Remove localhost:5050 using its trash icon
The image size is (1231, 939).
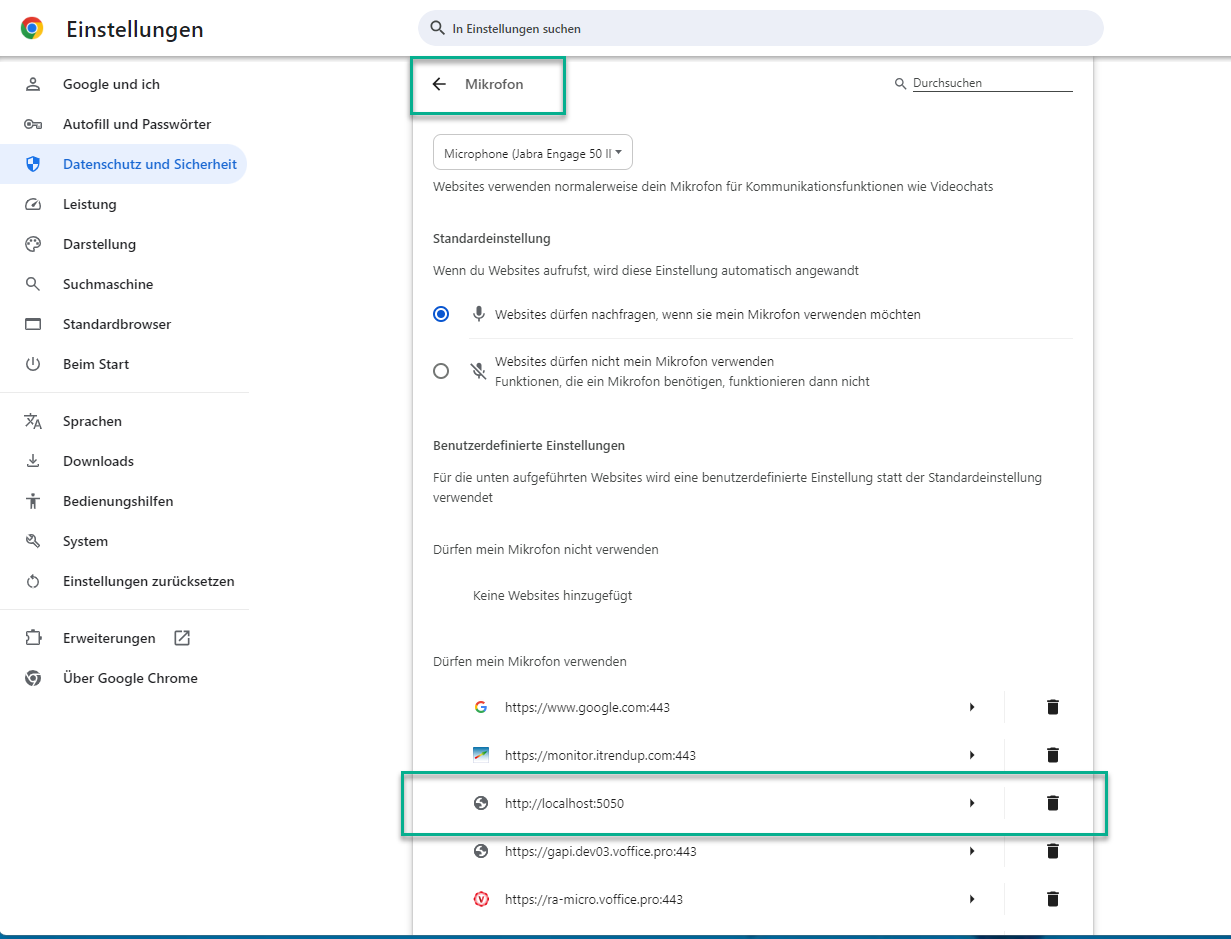tap(1052, 803)
